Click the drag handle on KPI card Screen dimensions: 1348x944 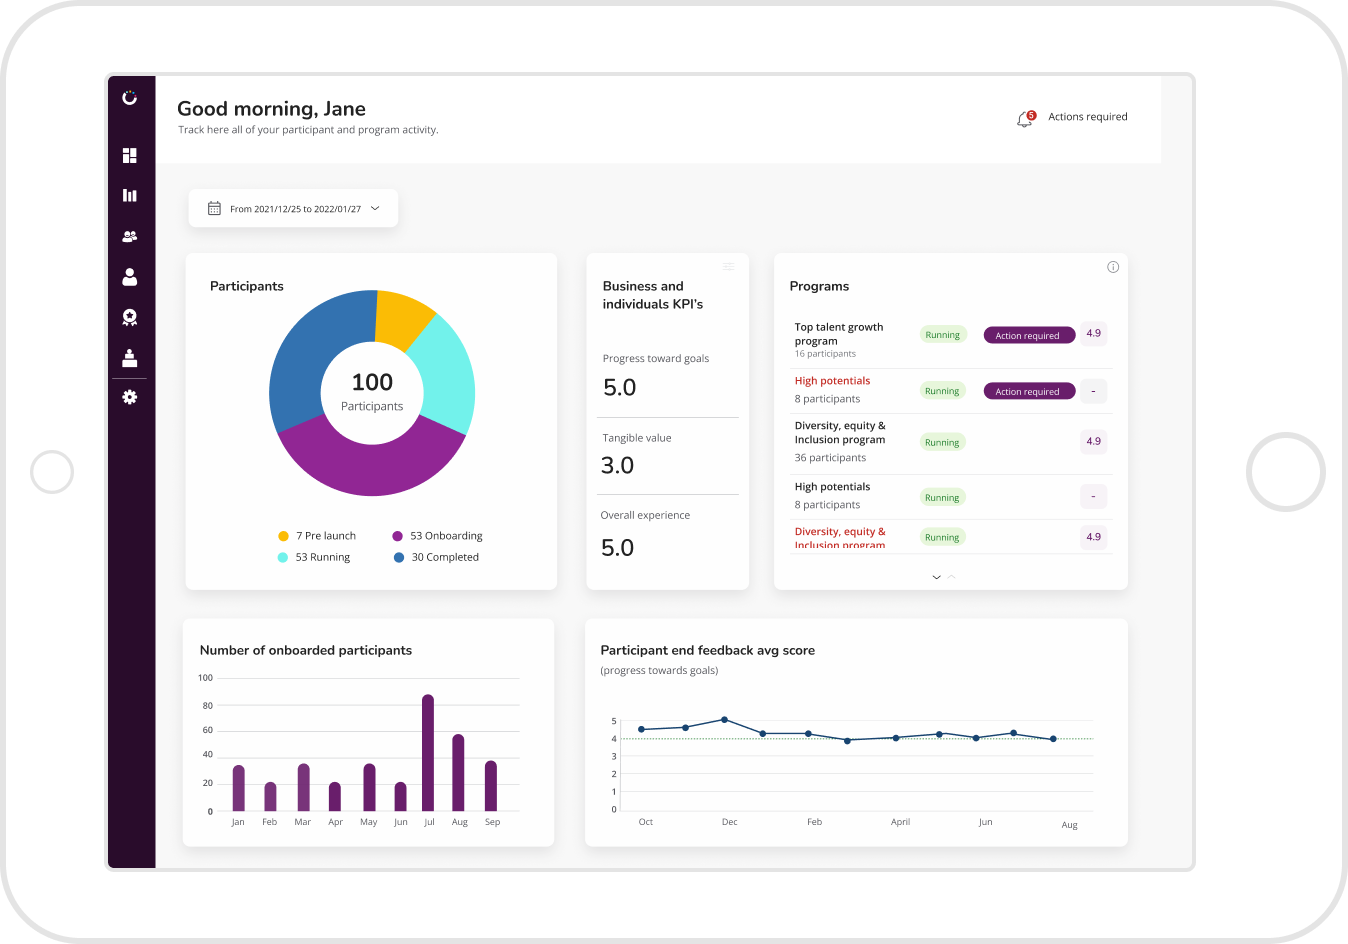(x=729, y=266)
